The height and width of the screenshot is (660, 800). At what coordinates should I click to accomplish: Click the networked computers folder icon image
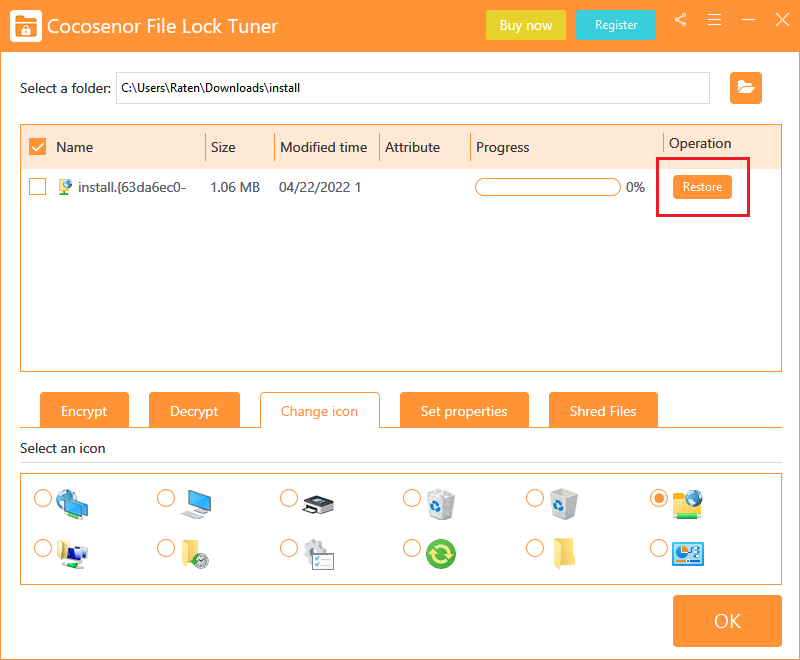click(72, 554)
